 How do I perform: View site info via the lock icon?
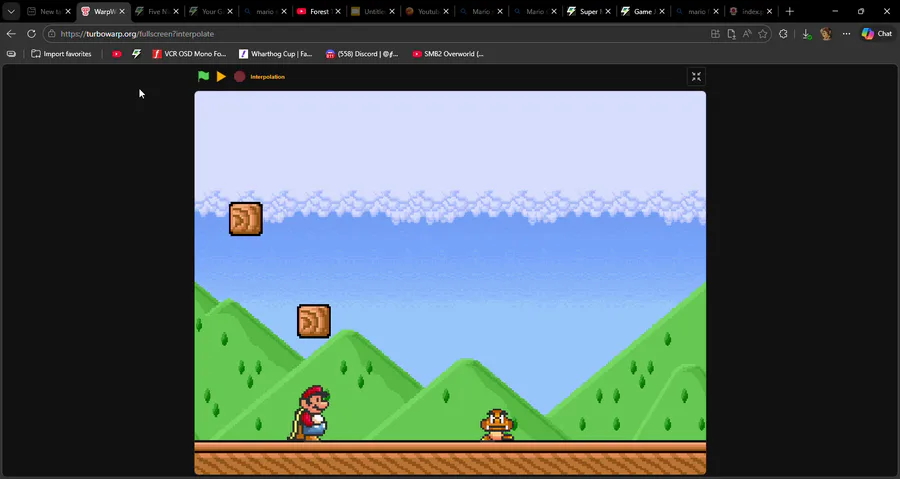tap(52, 34)
